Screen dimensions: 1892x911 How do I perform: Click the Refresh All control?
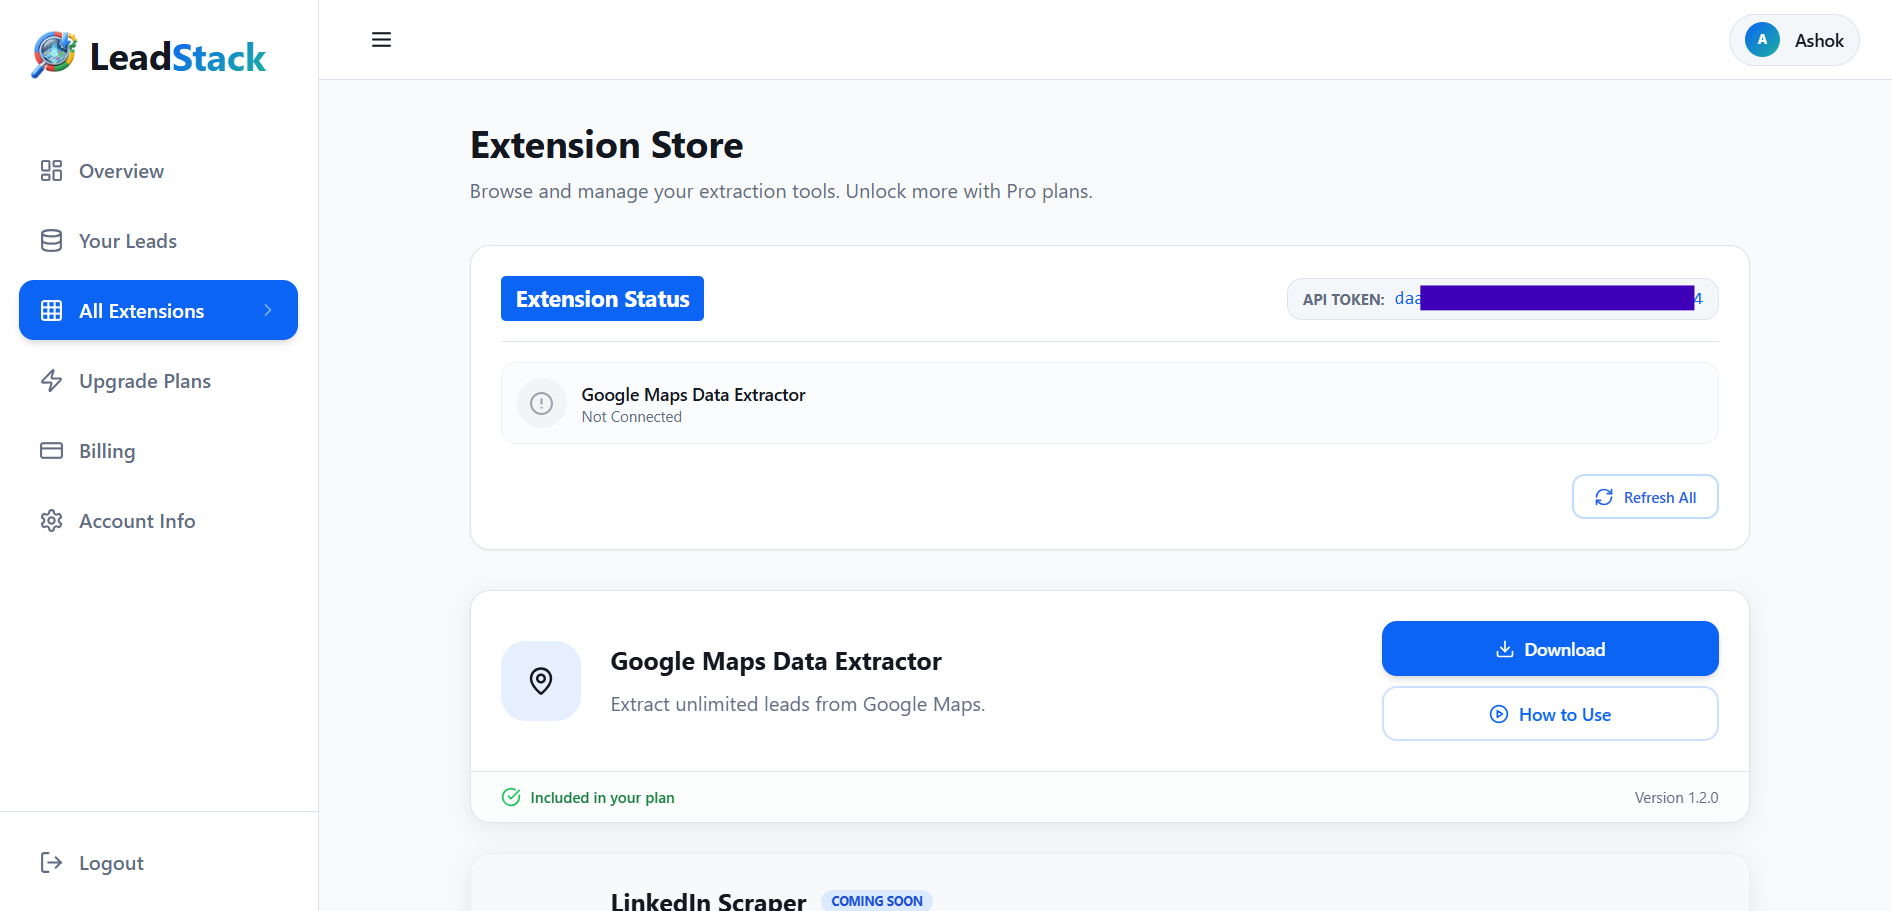click(x=1644, y=496)
